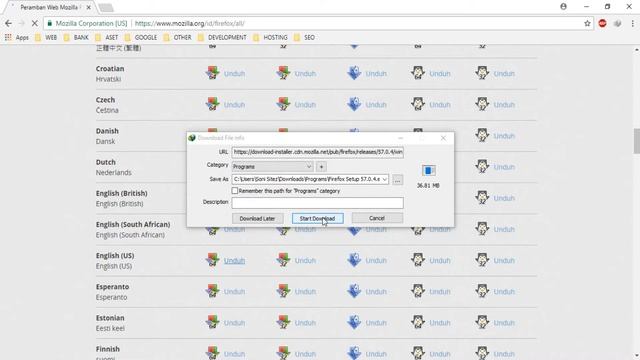The width and height of the screenshot is (640, 360).
Task: Click Esperanto Linux 64-bit Unduh link
Action: tap(440, 291)
